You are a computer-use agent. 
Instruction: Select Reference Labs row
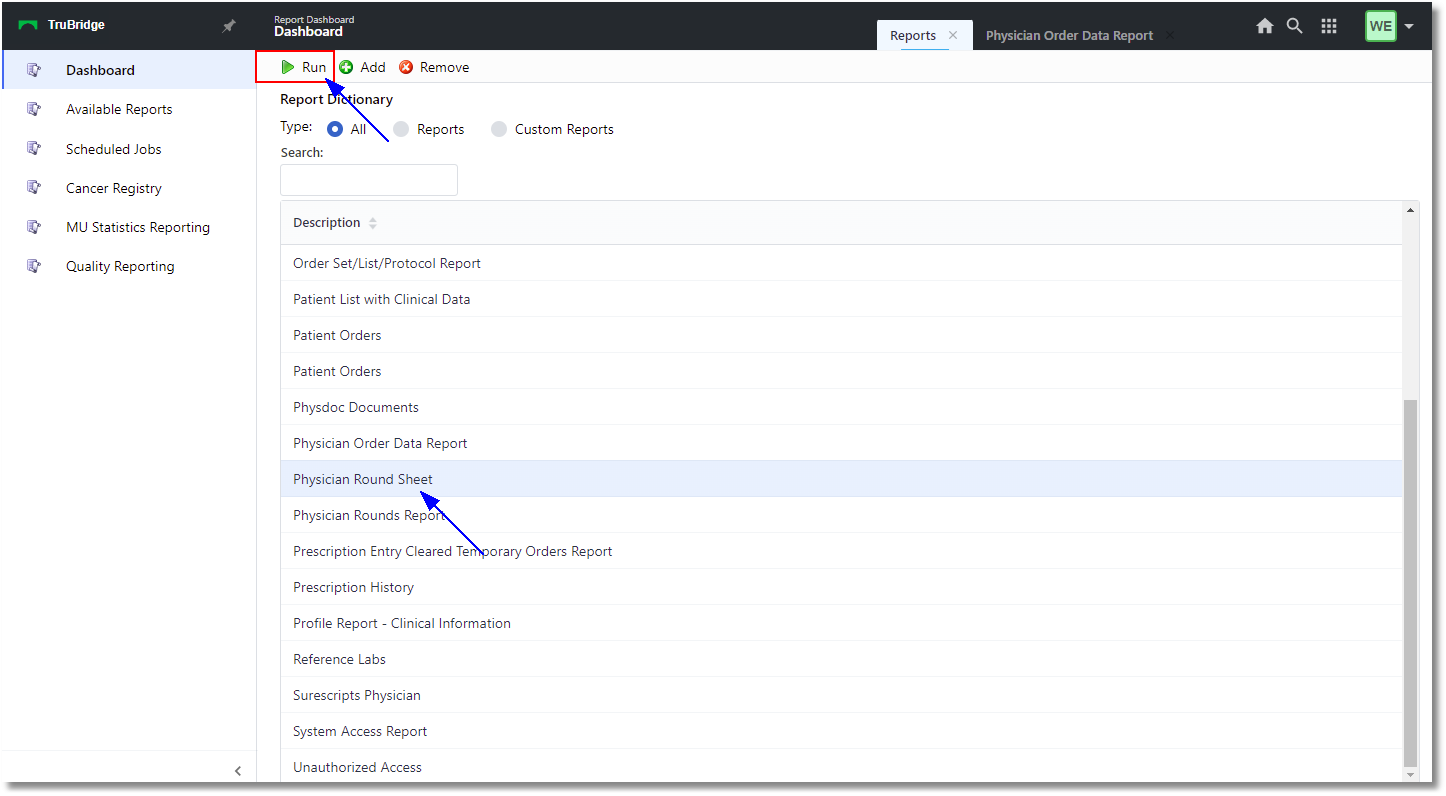tap(841, 659)
